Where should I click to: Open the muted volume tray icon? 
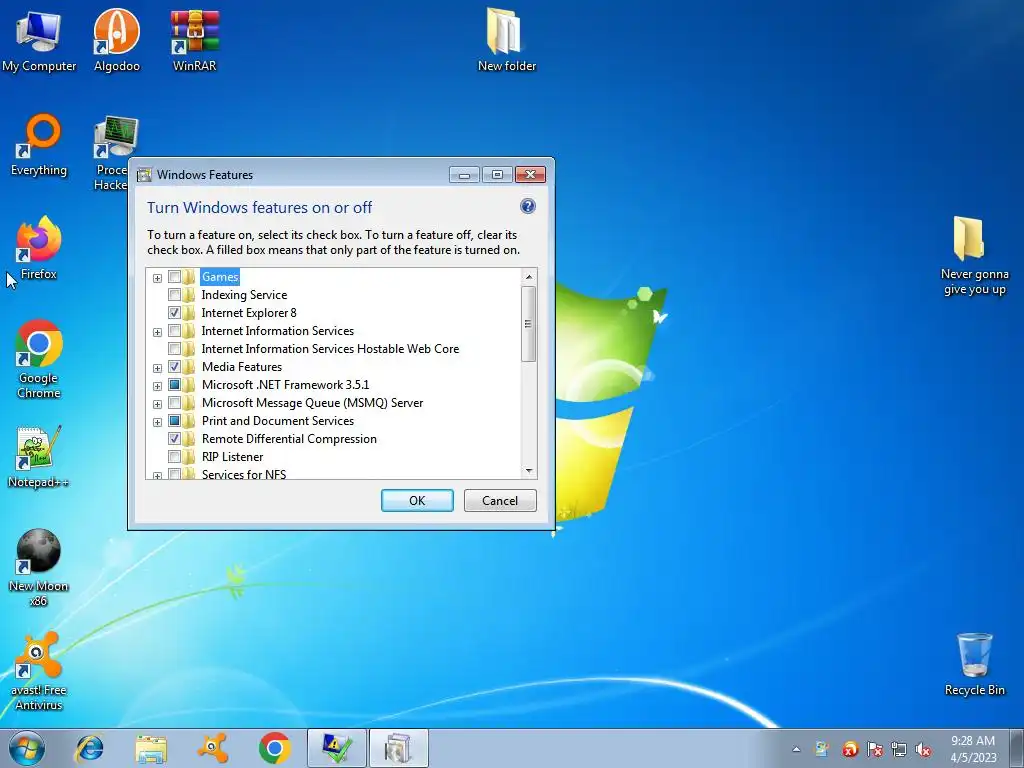[923, 750]
